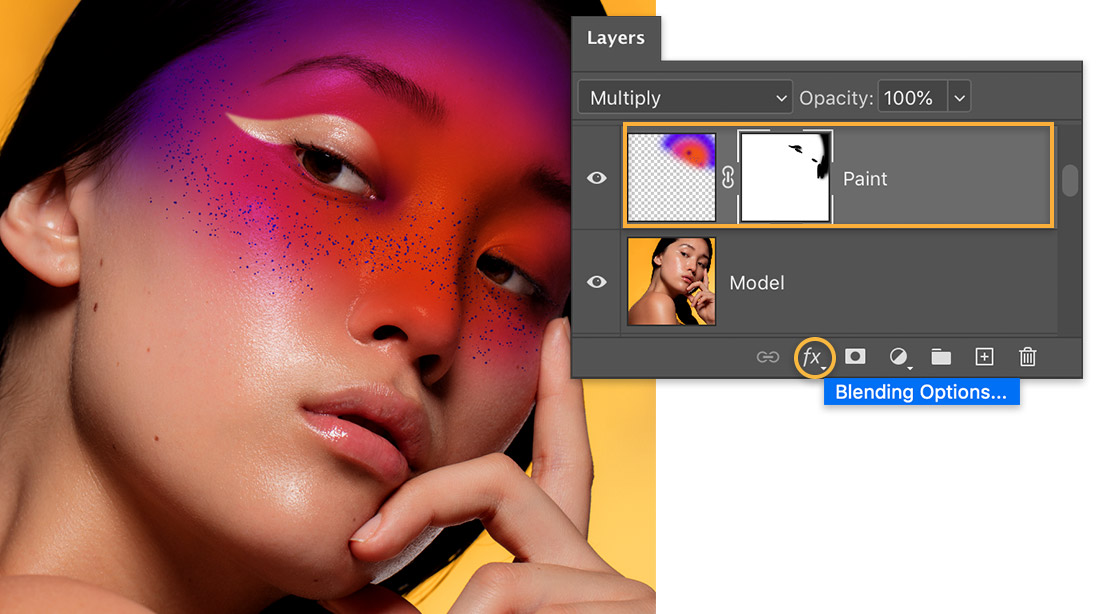Select the Paint layer mask thumbnail

coord(785,178)
